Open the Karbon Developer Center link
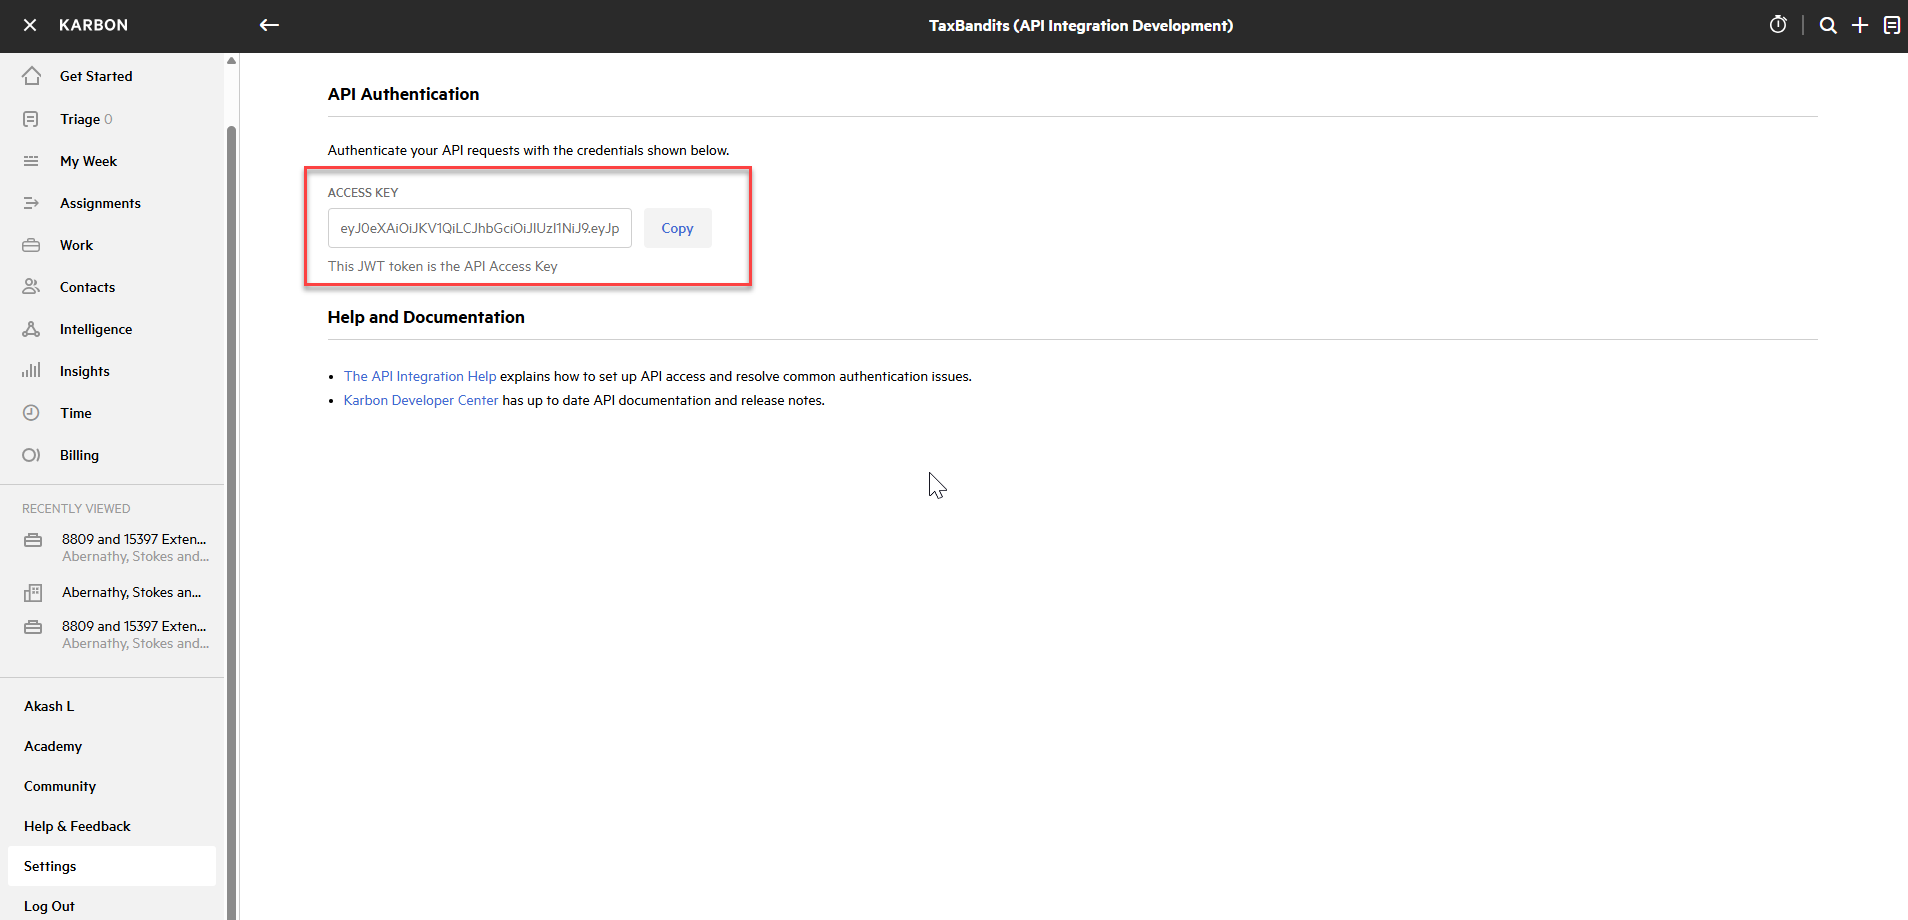 pos(421,400)
